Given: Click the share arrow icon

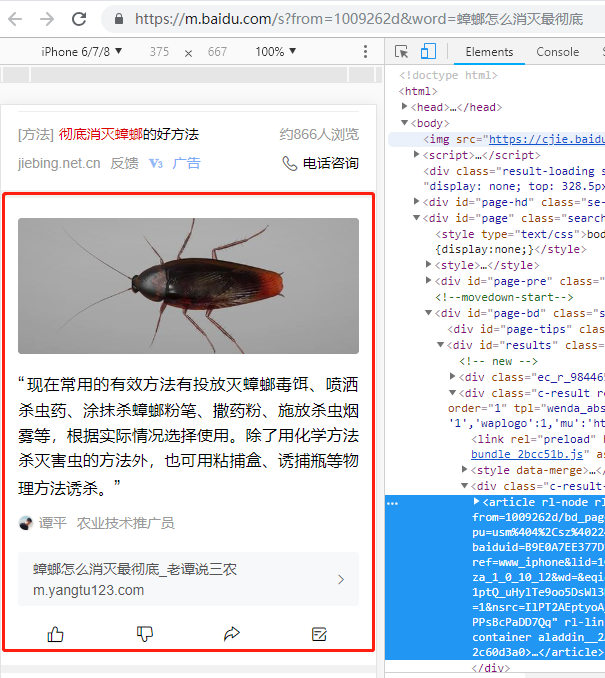Looking at the screenshot, I should pos(232,634).
